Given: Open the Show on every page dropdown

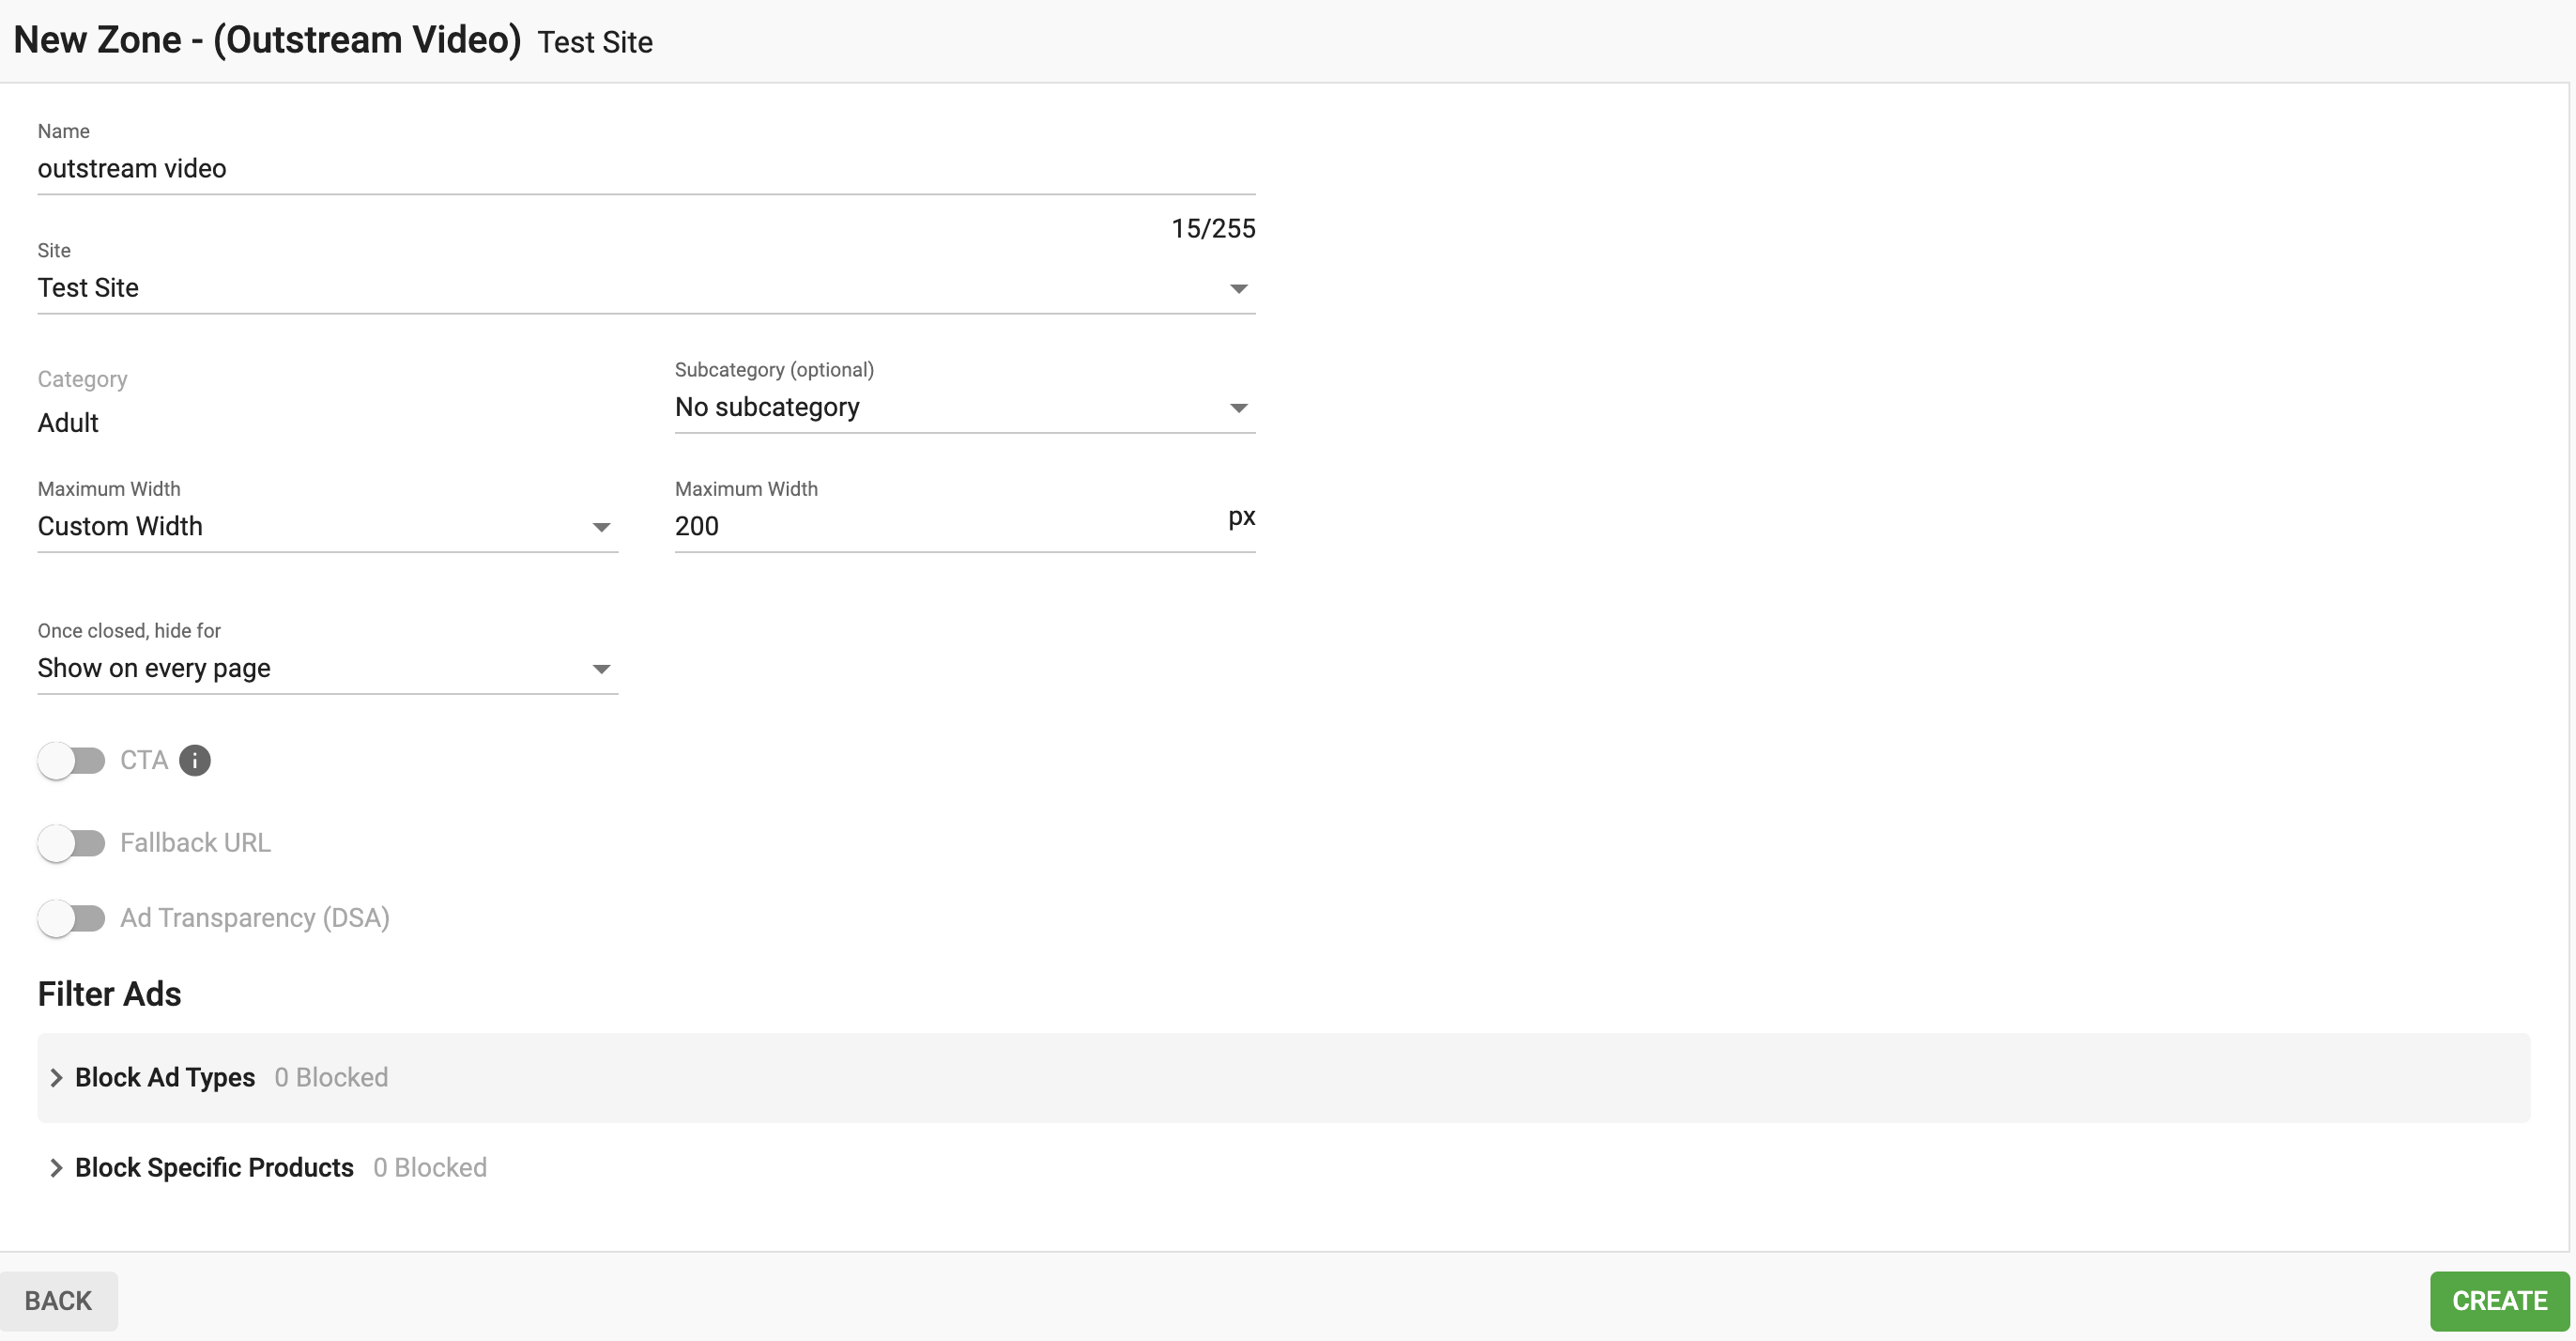Looking at the screenshot, I should (x=300, y=668).
